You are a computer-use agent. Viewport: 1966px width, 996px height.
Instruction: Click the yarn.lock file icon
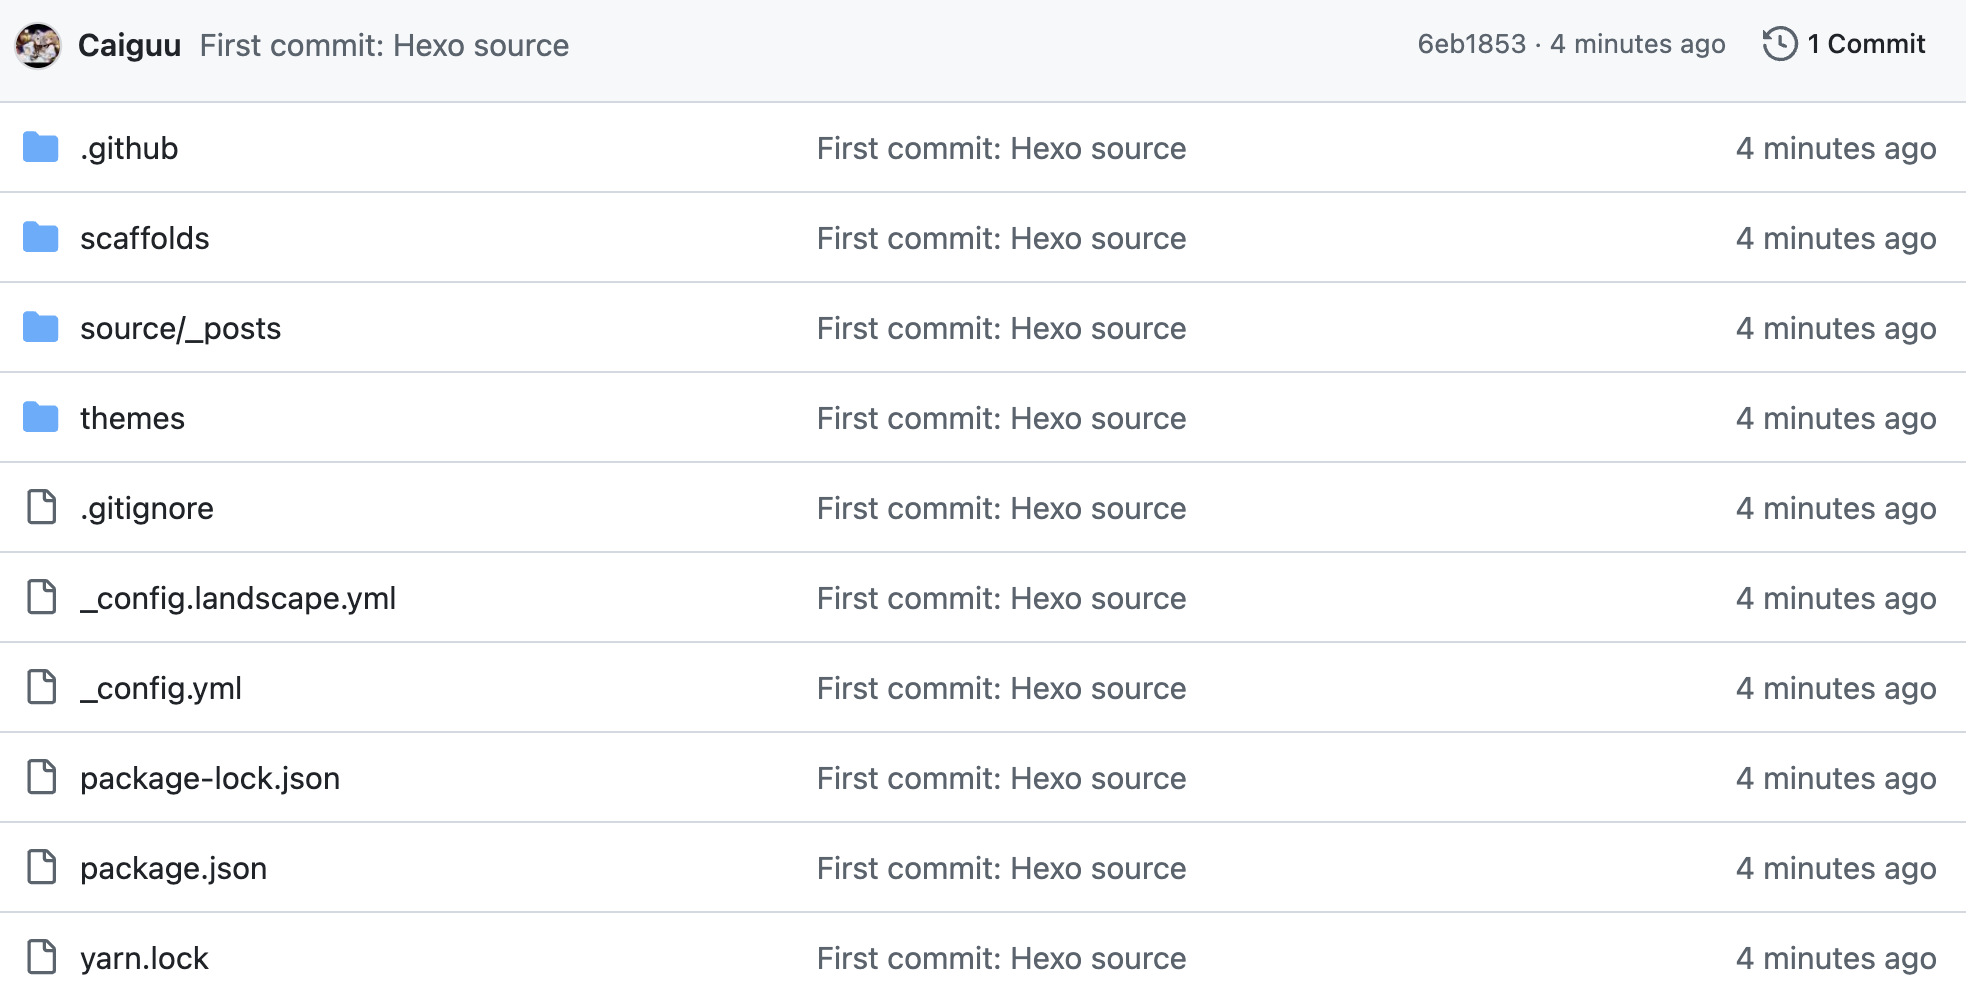point(41,958)
